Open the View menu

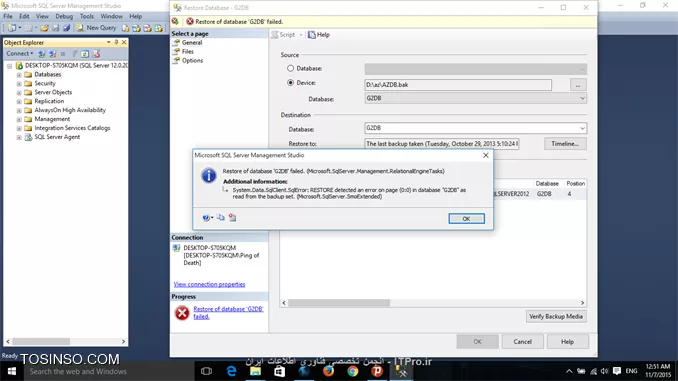pos(42,16)
